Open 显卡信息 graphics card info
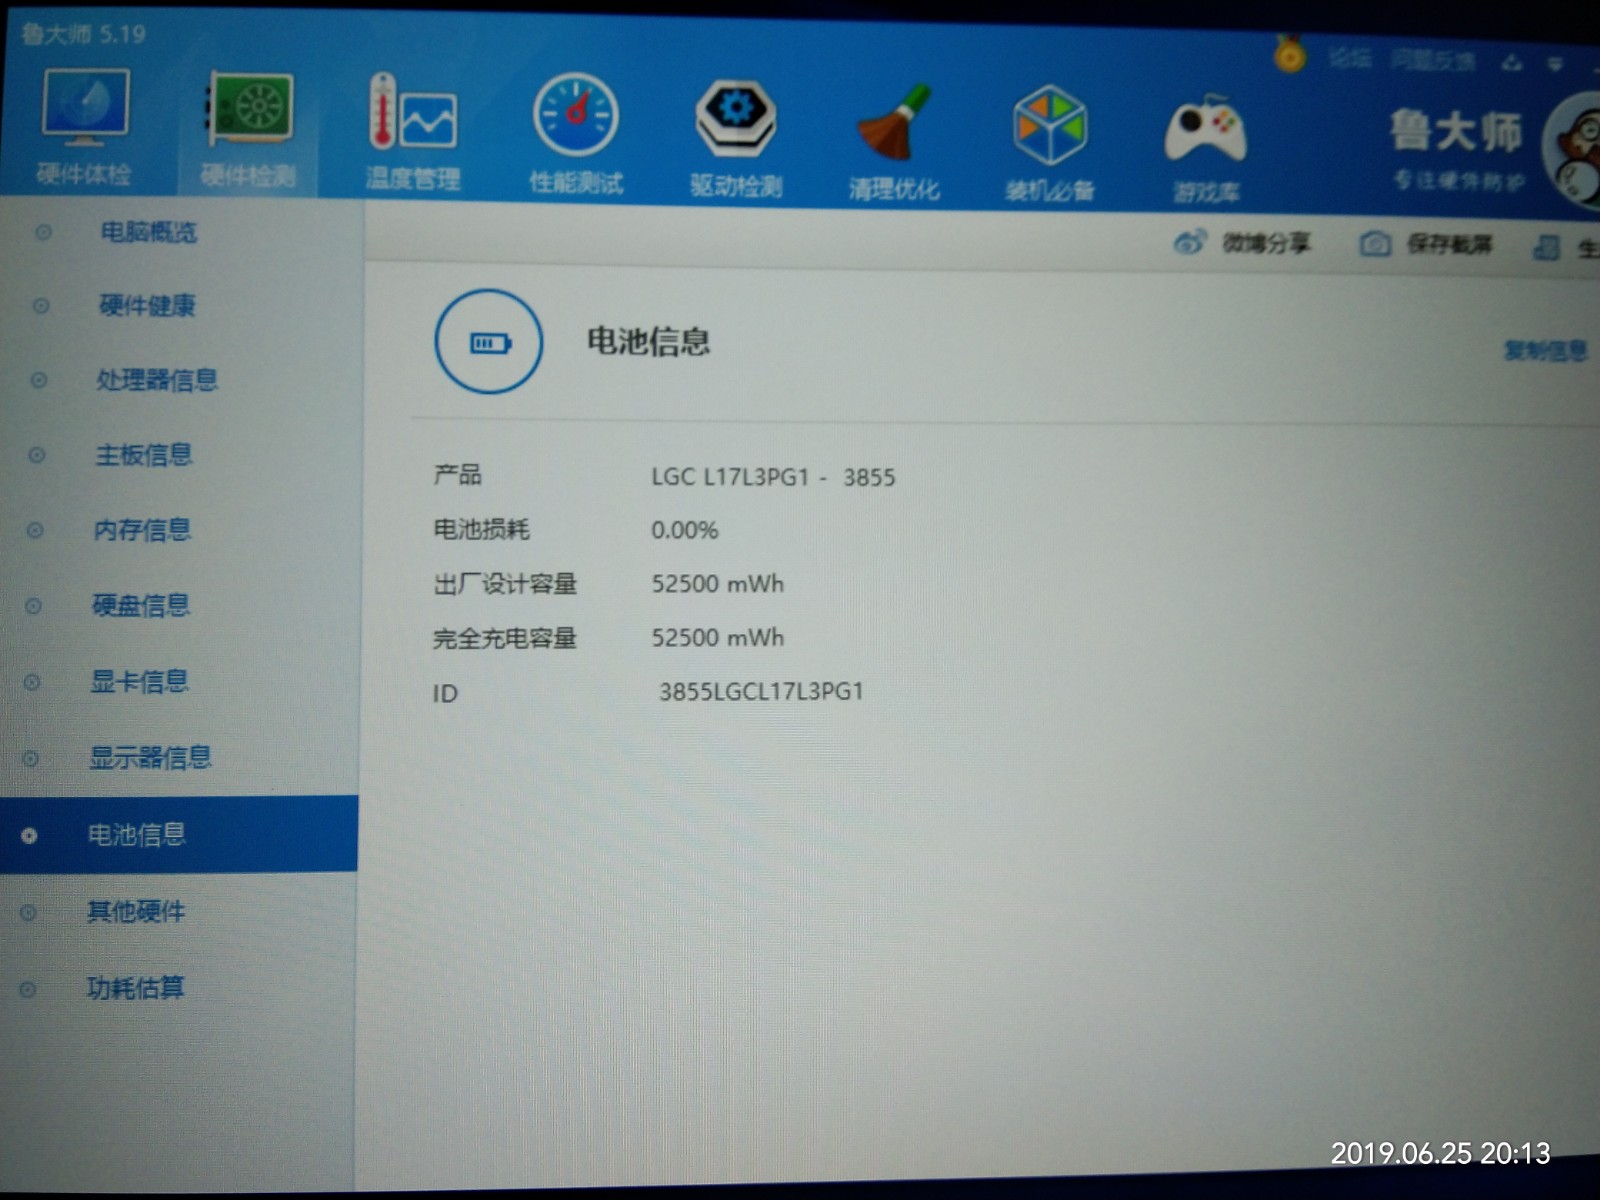Image resolution: width=1600 pixels, height=1200 pixels. click(x=139, y=681)
